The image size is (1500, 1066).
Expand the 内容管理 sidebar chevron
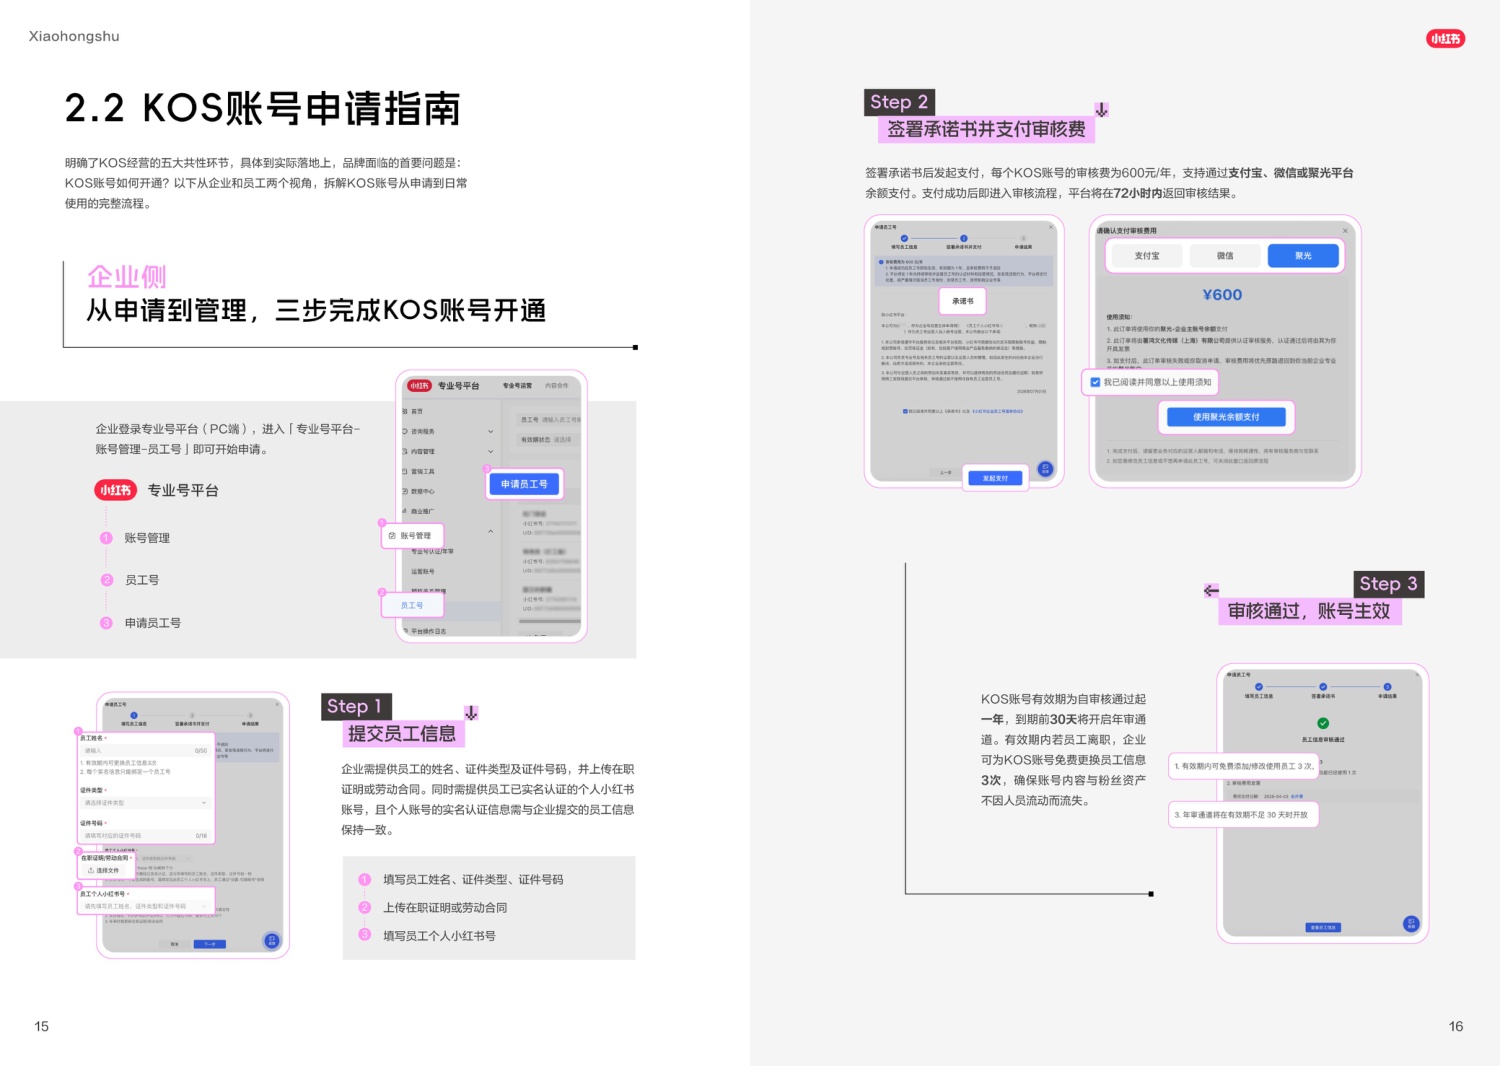(490, 451)
